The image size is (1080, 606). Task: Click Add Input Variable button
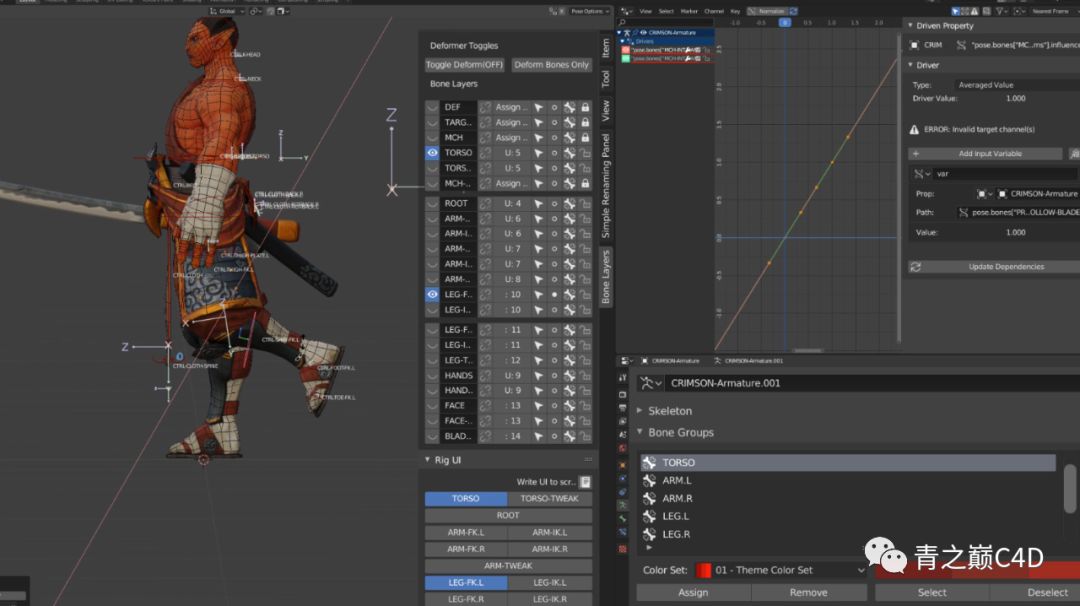(x=986, y=154)
